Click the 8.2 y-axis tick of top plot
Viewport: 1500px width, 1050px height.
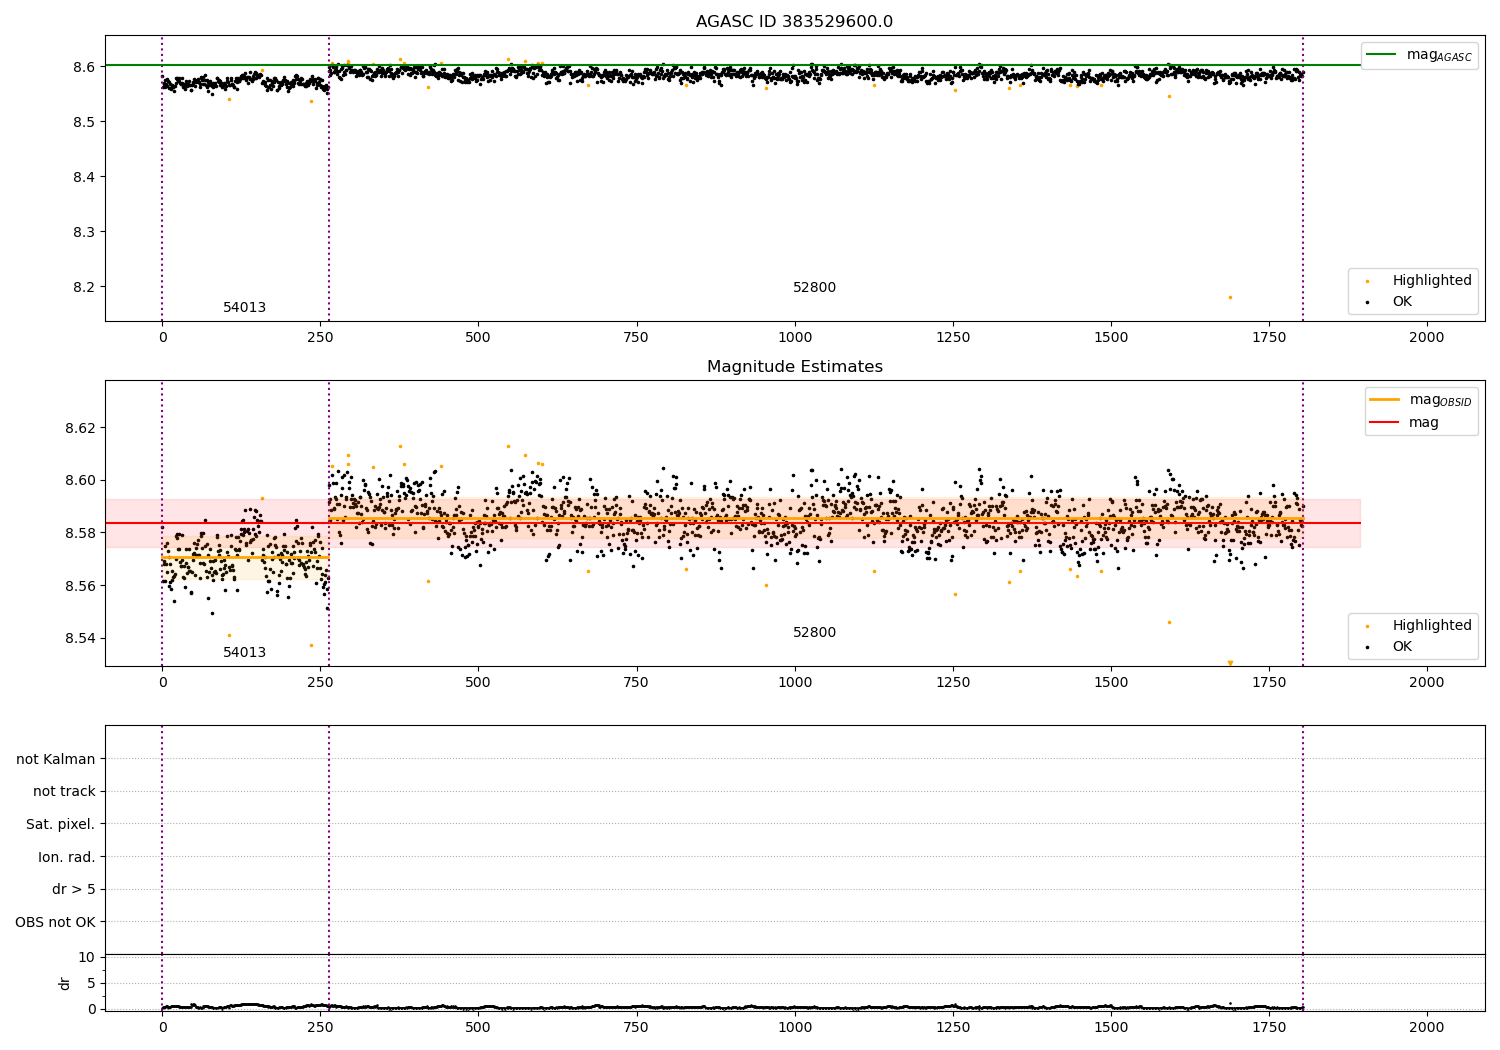(x=84, y=287)
